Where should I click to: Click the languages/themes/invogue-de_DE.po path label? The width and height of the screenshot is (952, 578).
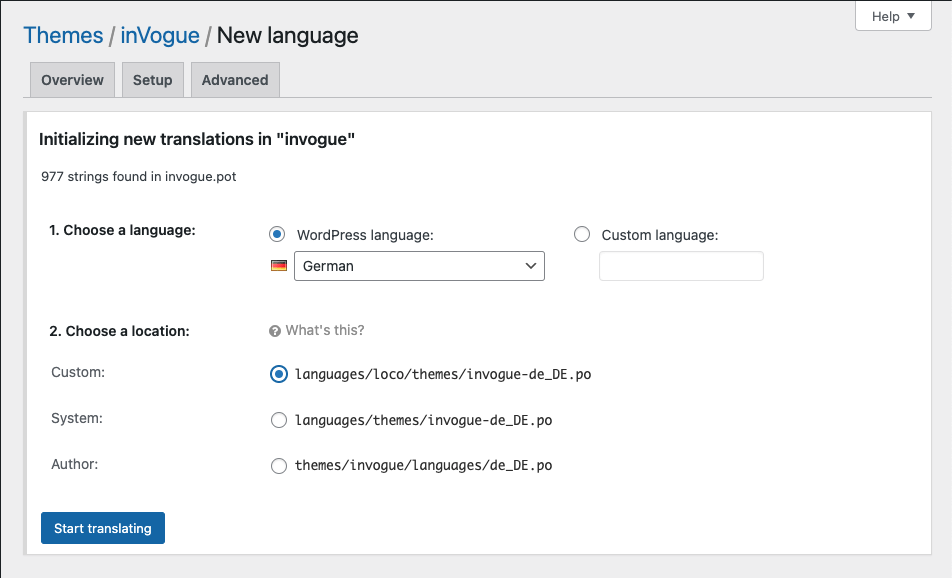[423, 420]
